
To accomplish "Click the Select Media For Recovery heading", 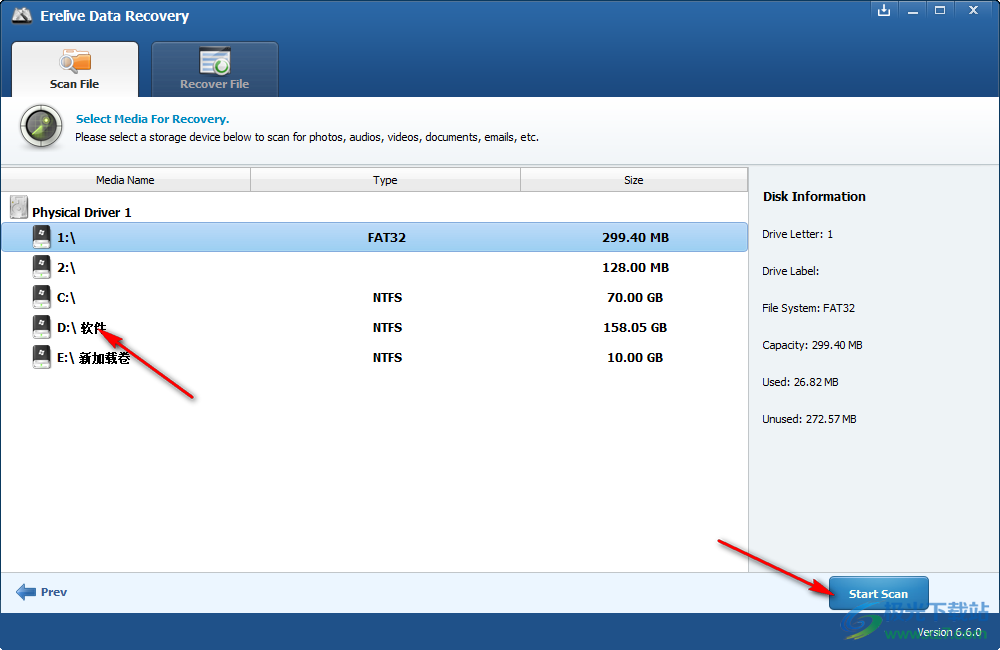I will 152,119.
